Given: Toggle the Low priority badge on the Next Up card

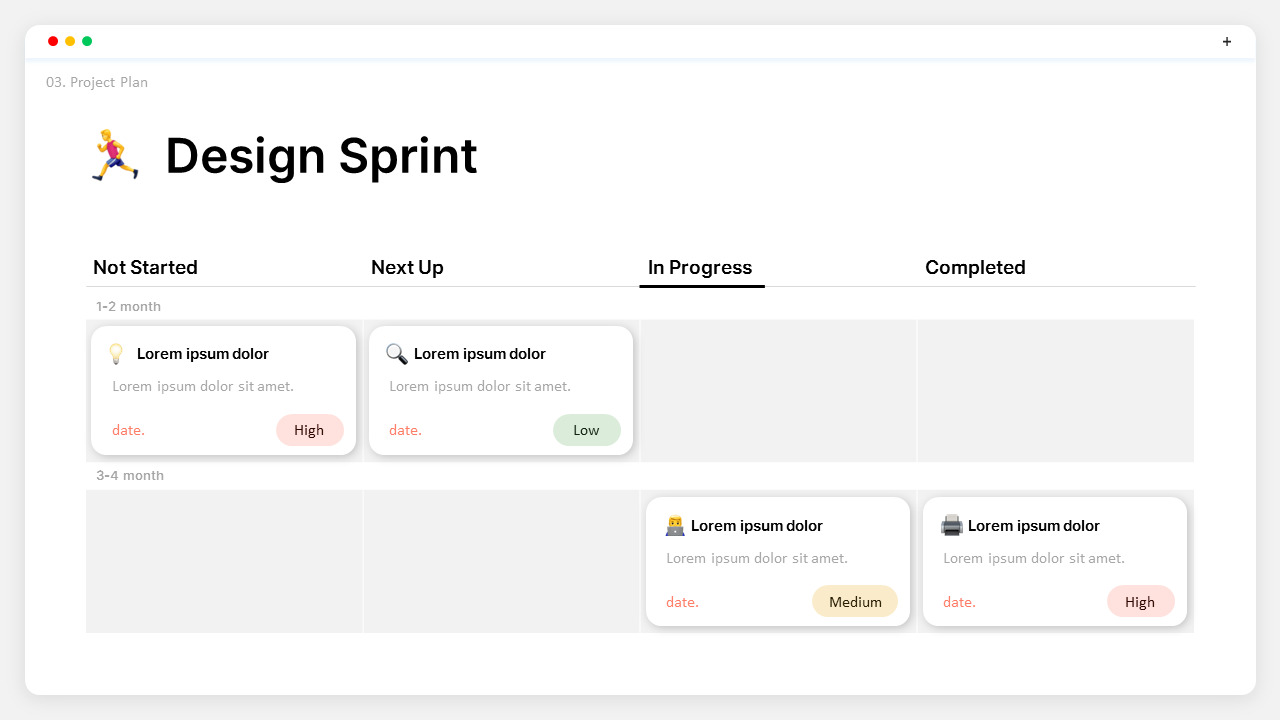Looking at the screenshot, I should coord(587,430).
